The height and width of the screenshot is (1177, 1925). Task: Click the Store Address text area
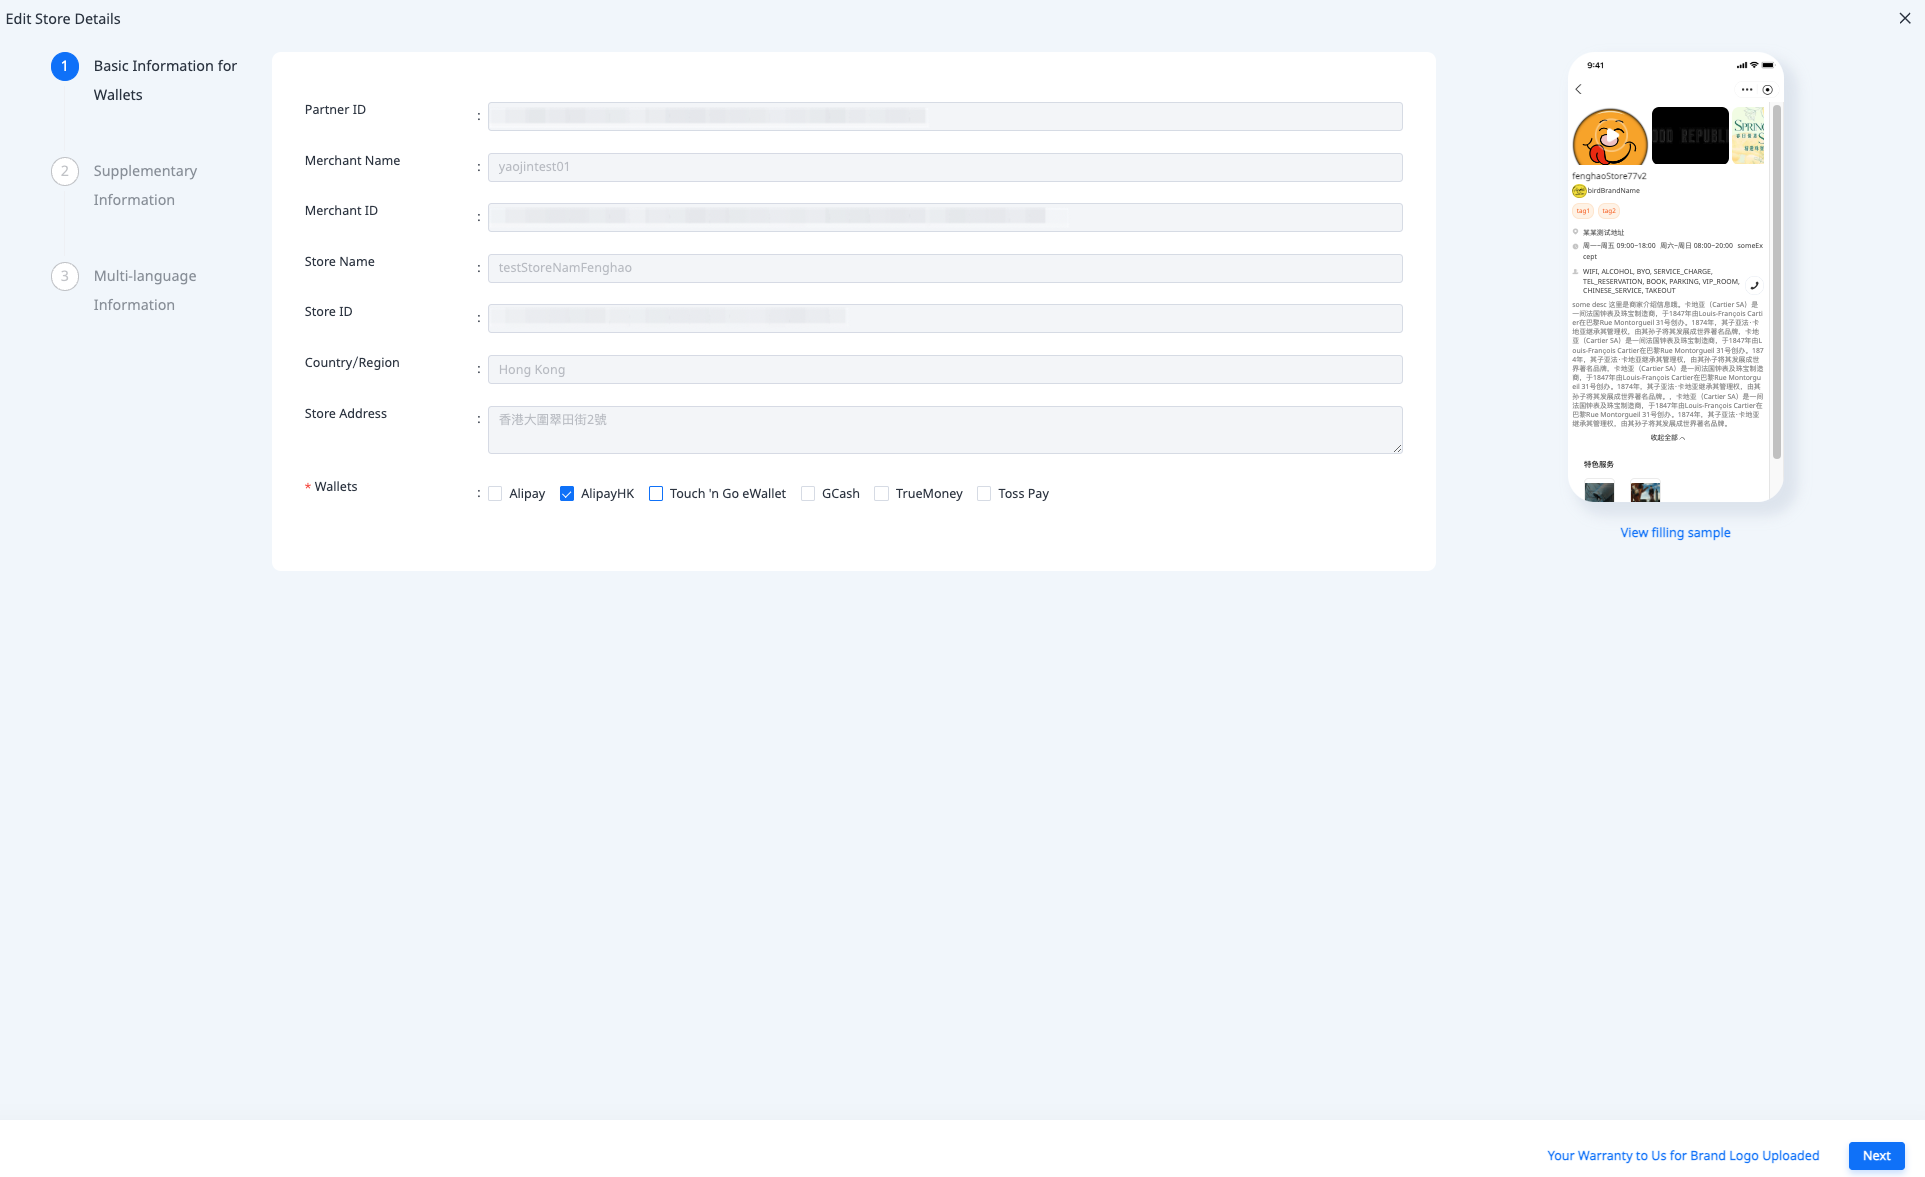[x=945, y=430]
